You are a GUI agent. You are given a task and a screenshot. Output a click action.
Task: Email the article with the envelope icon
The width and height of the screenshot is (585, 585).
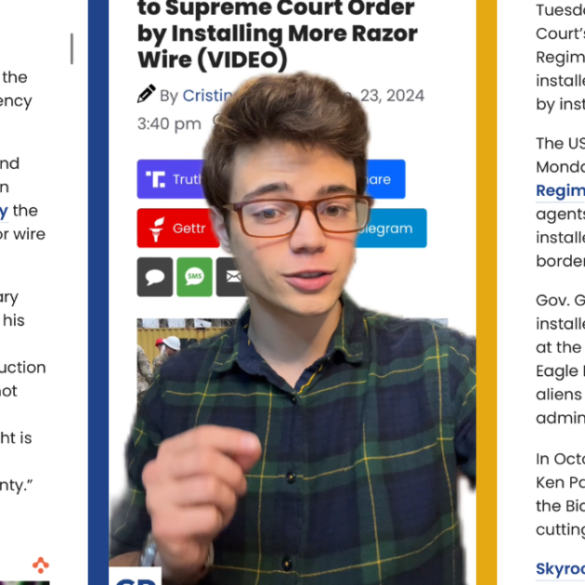231,277
